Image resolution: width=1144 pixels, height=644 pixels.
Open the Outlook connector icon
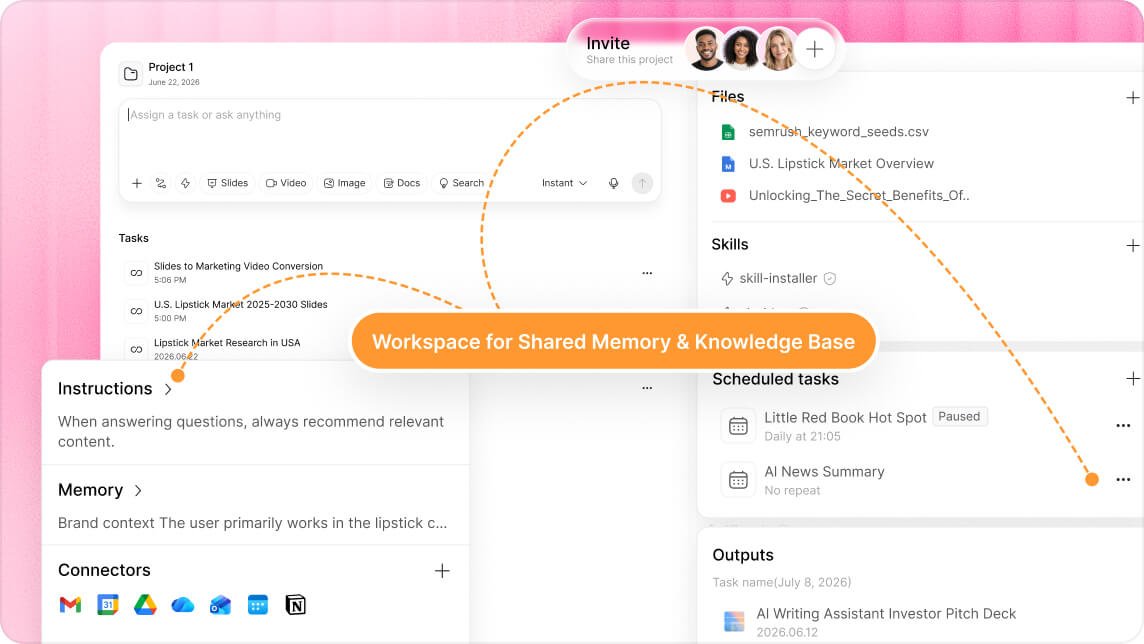(220, 605)
